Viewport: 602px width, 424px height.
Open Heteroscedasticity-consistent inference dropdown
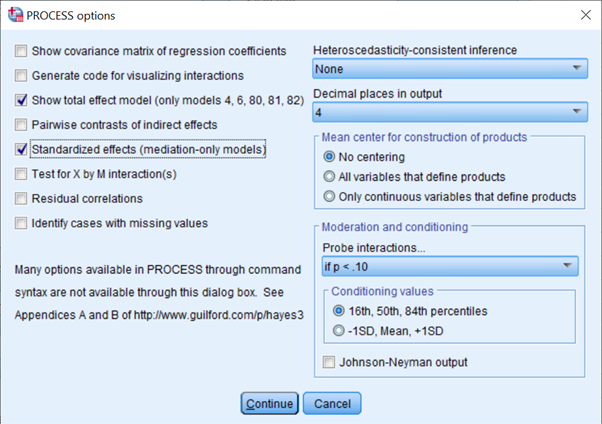tap(449, 69)
